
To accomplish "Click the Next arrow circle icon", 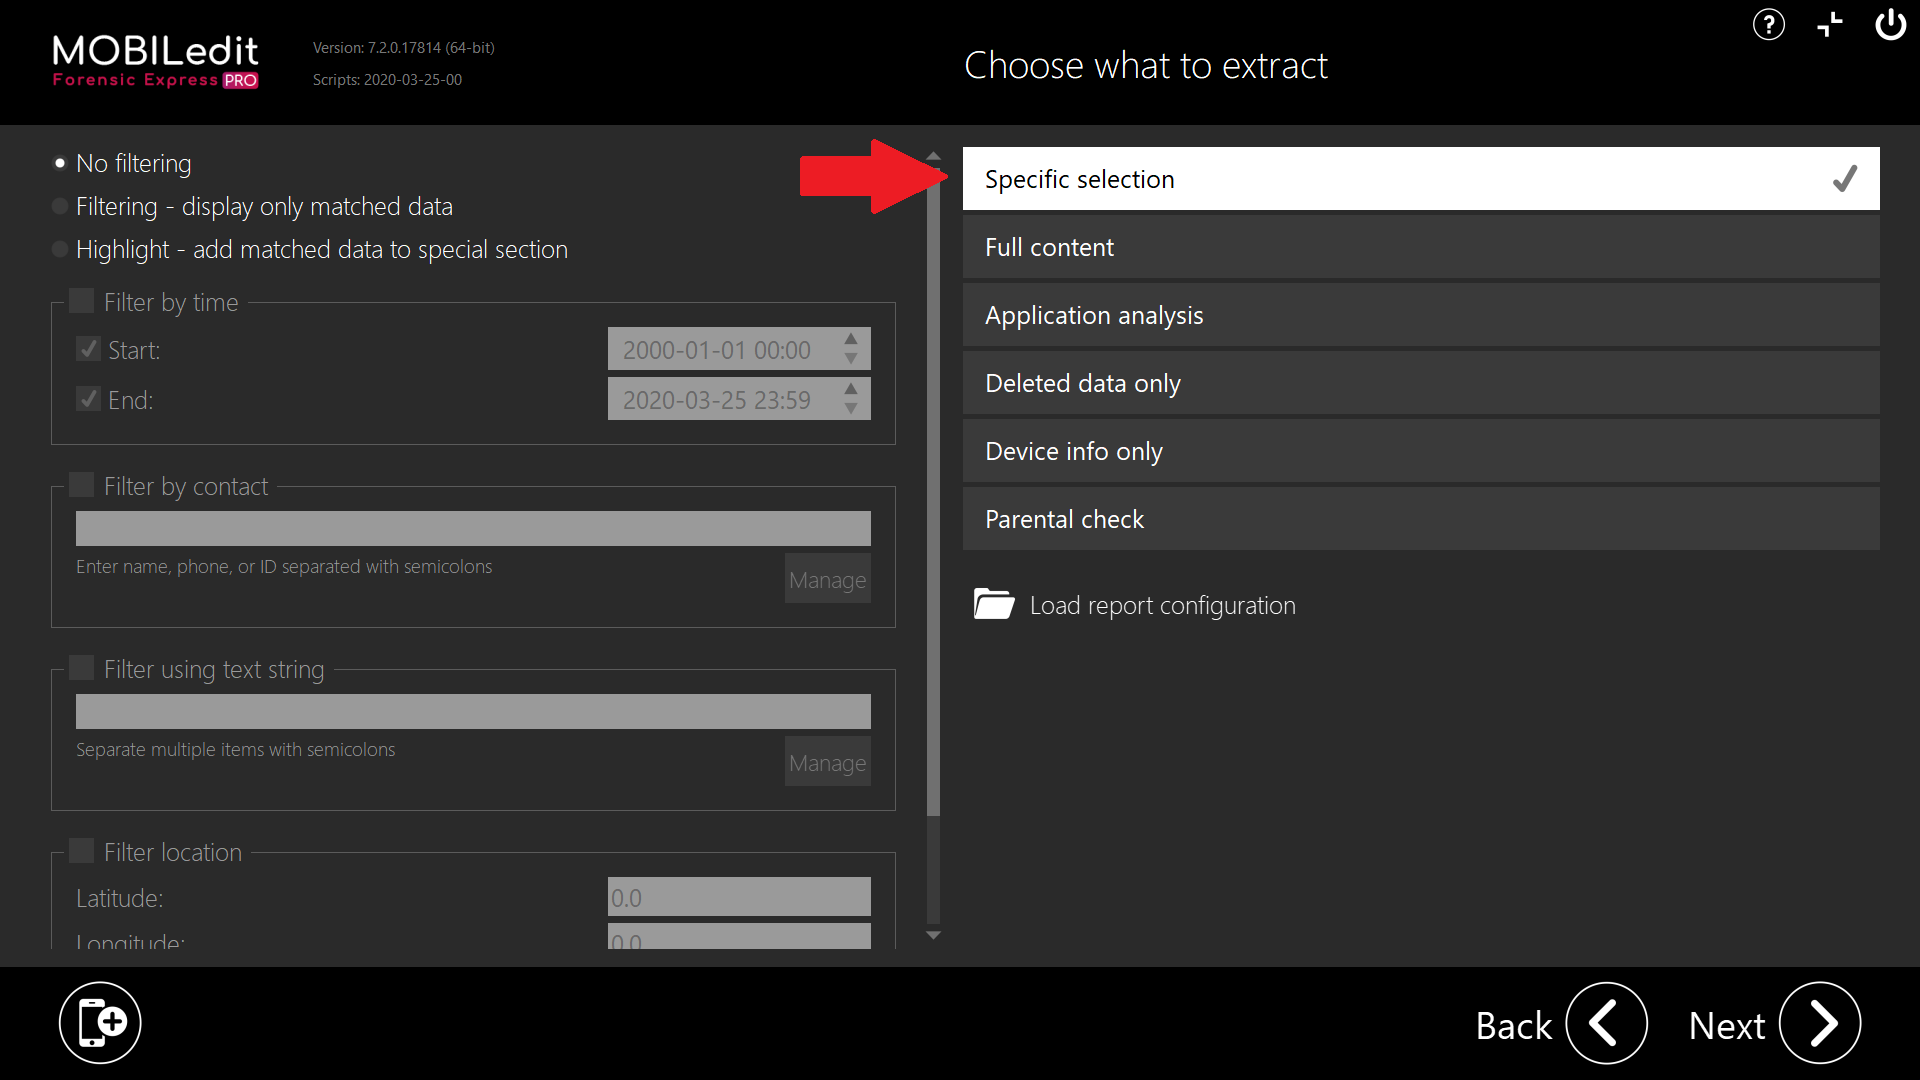I will [x=1819, y=1023].
